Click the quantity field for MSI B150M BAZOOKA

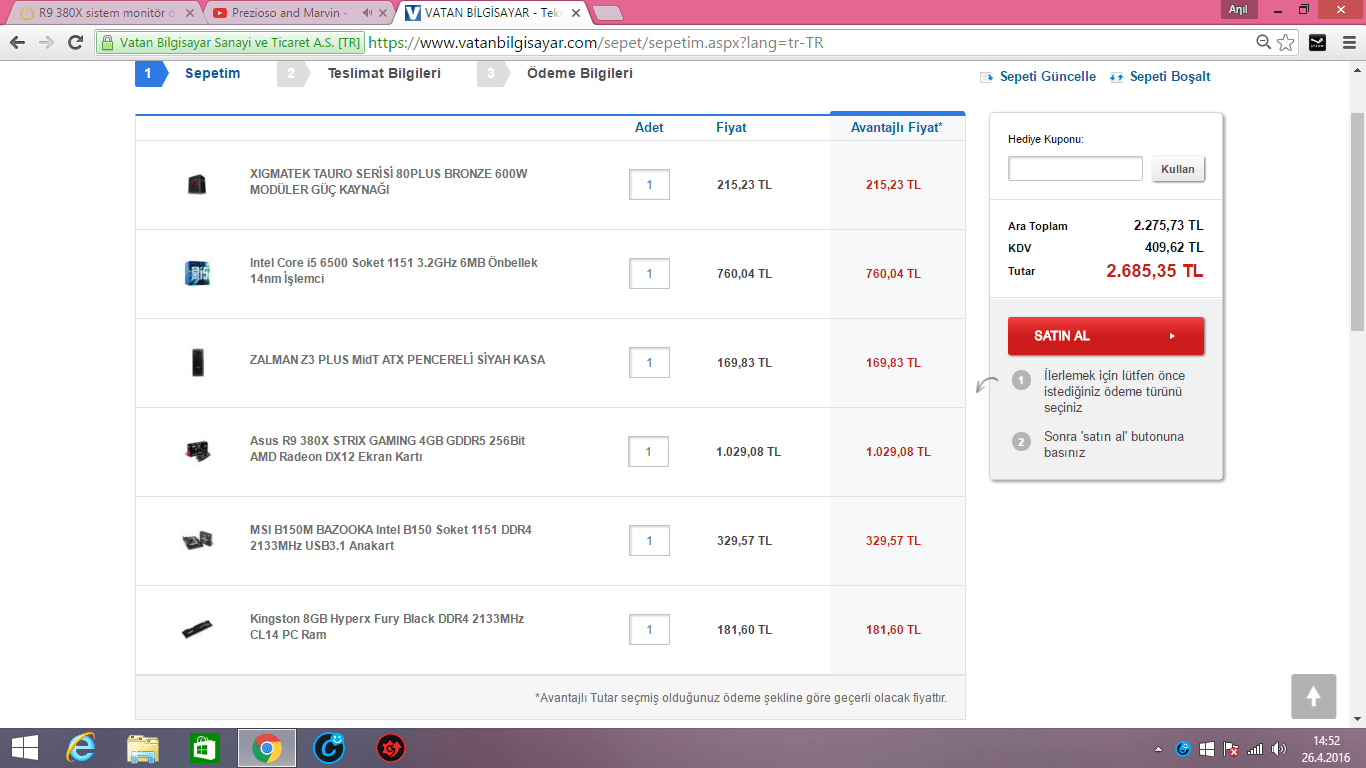coord(649,541)
